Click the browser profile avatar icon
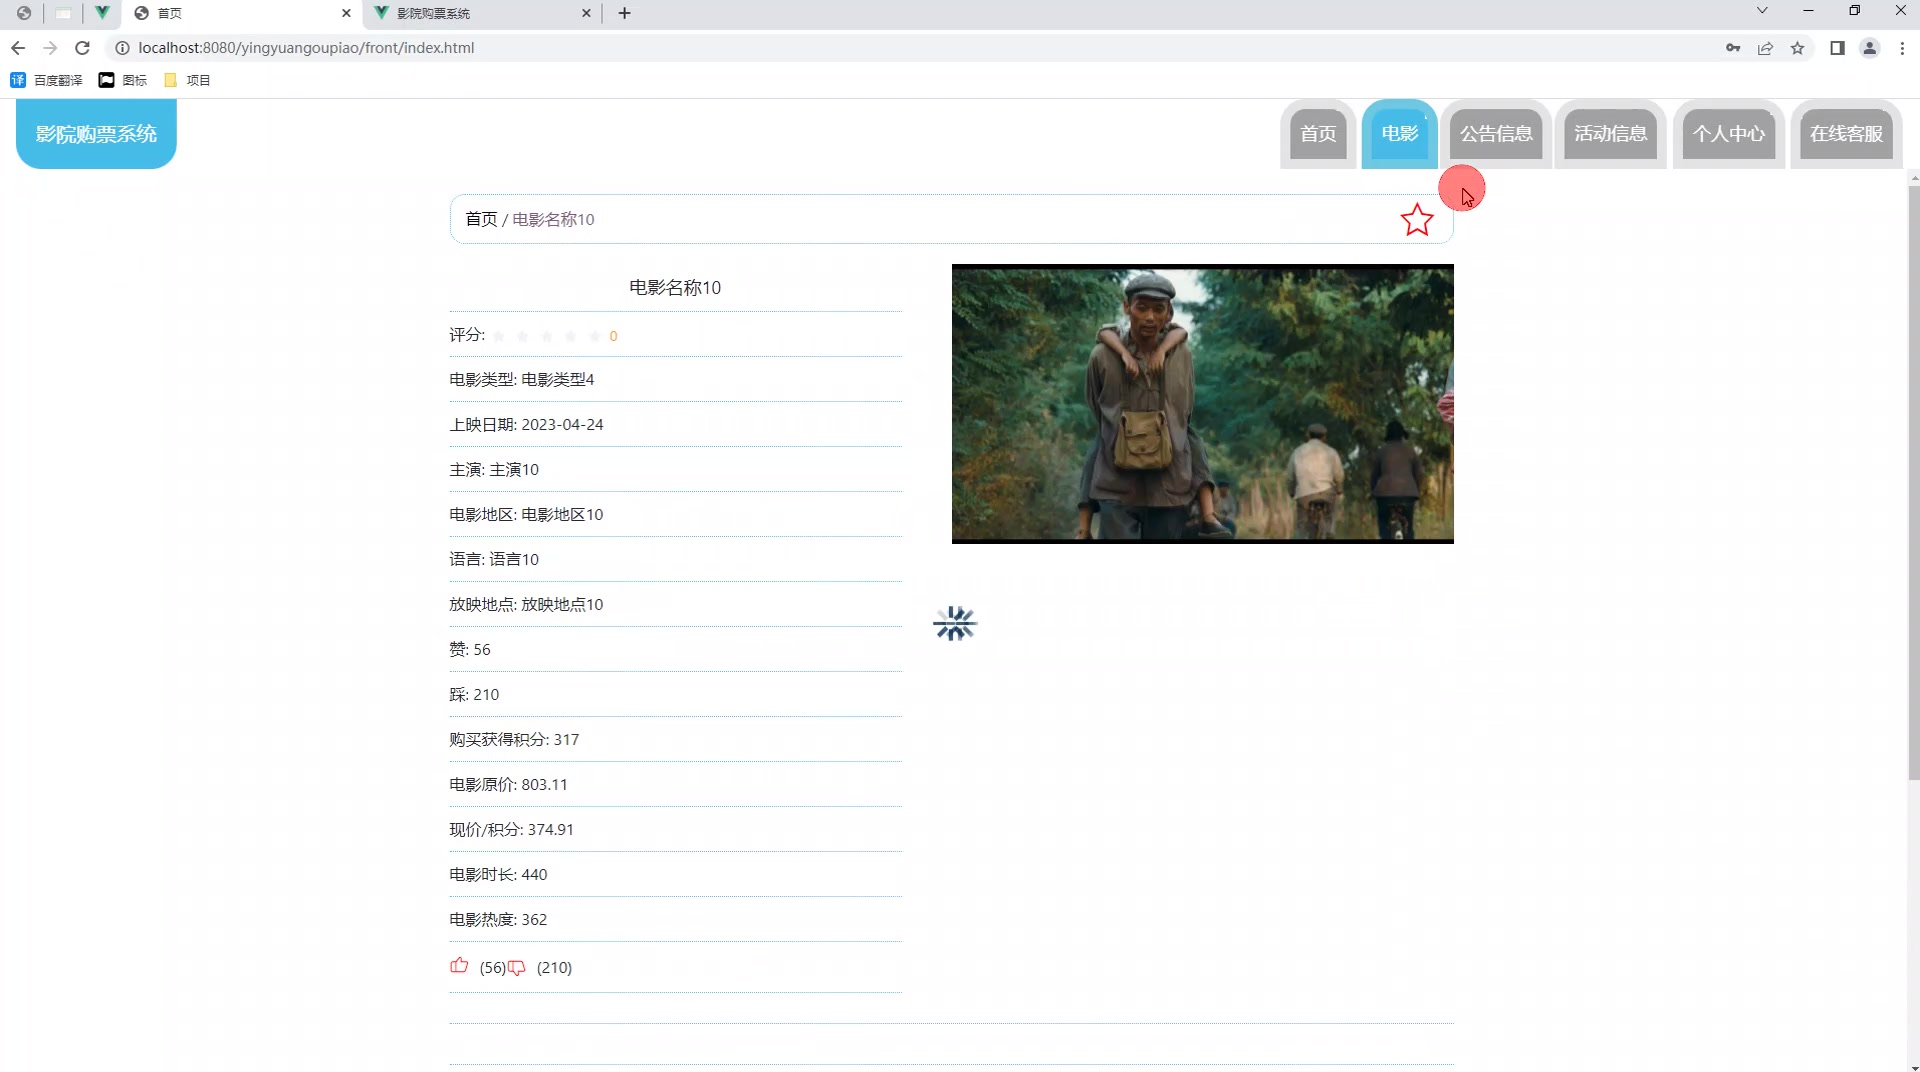1920x1072 pixels. click(x=1869, y=47)
